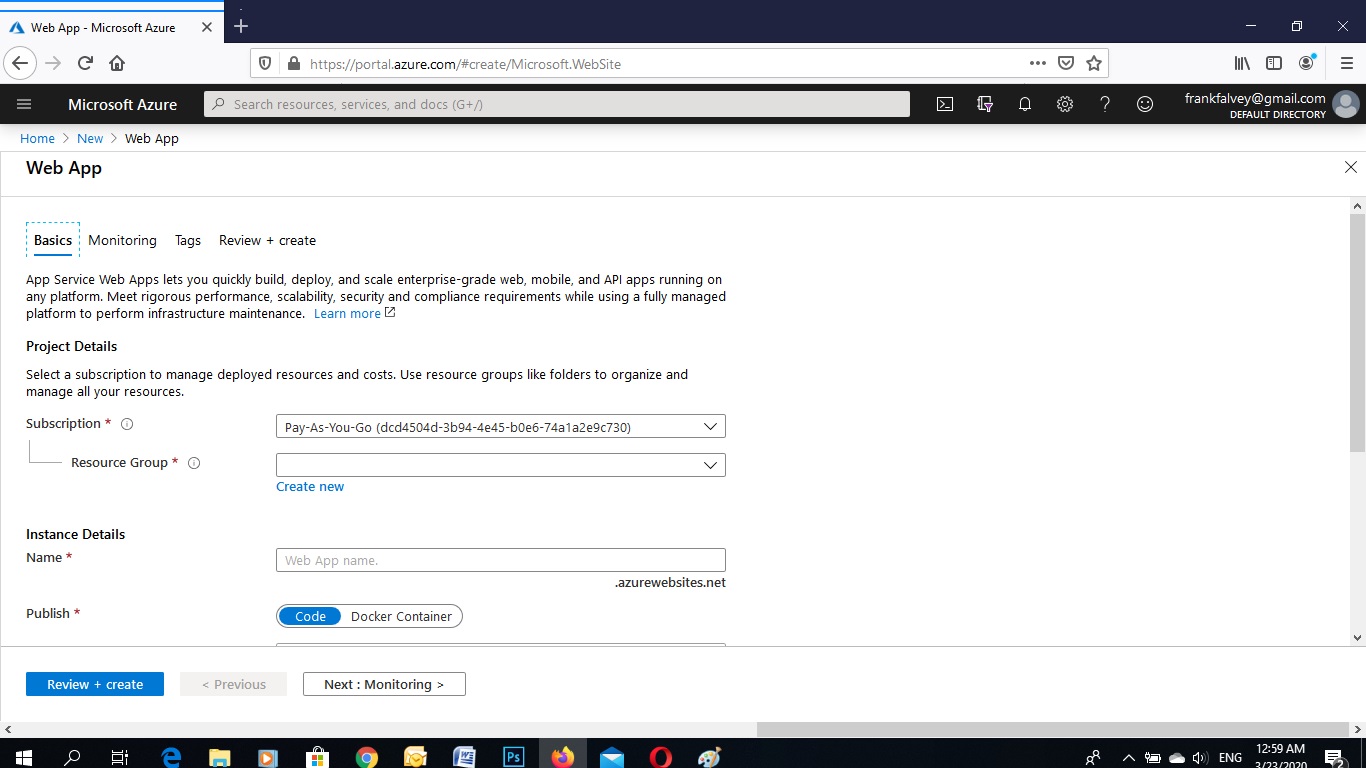The width and height of the screenshot is (1366, 768).
Task: Show hidden system tray icons
Action: [1129, 757]
